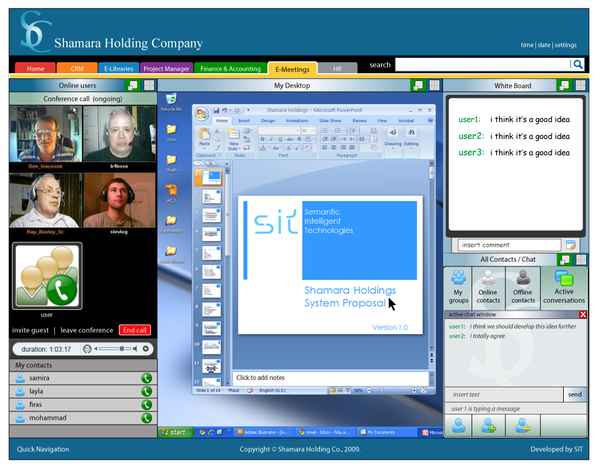
Task: Open the PowerPoint Slide Show tab
Action: click(330, 121)
